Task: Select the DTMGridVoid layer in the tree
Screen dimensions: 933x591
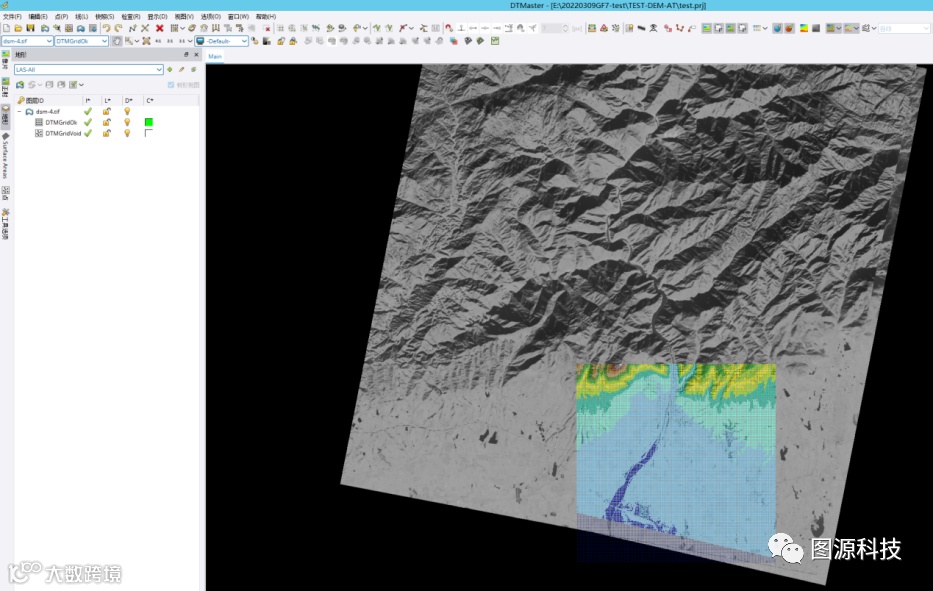Action: pos(63,133)
